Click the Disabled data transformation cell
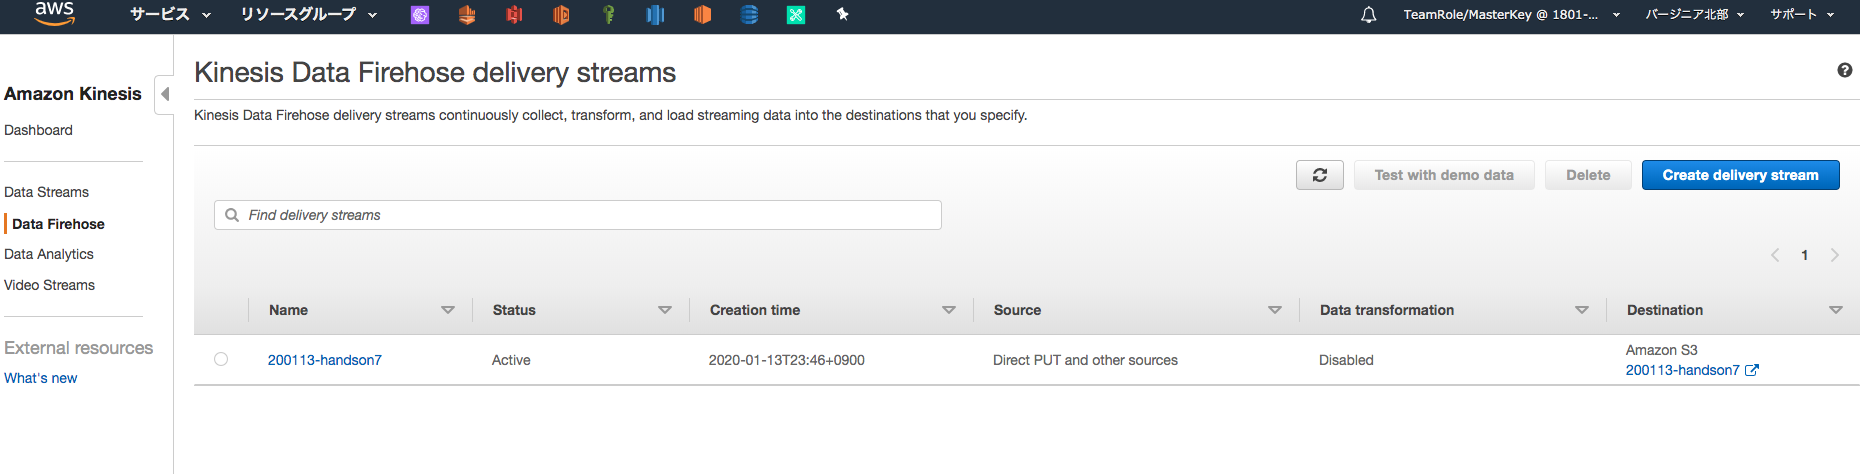 pyautogui.click(x=1346, y=360)
